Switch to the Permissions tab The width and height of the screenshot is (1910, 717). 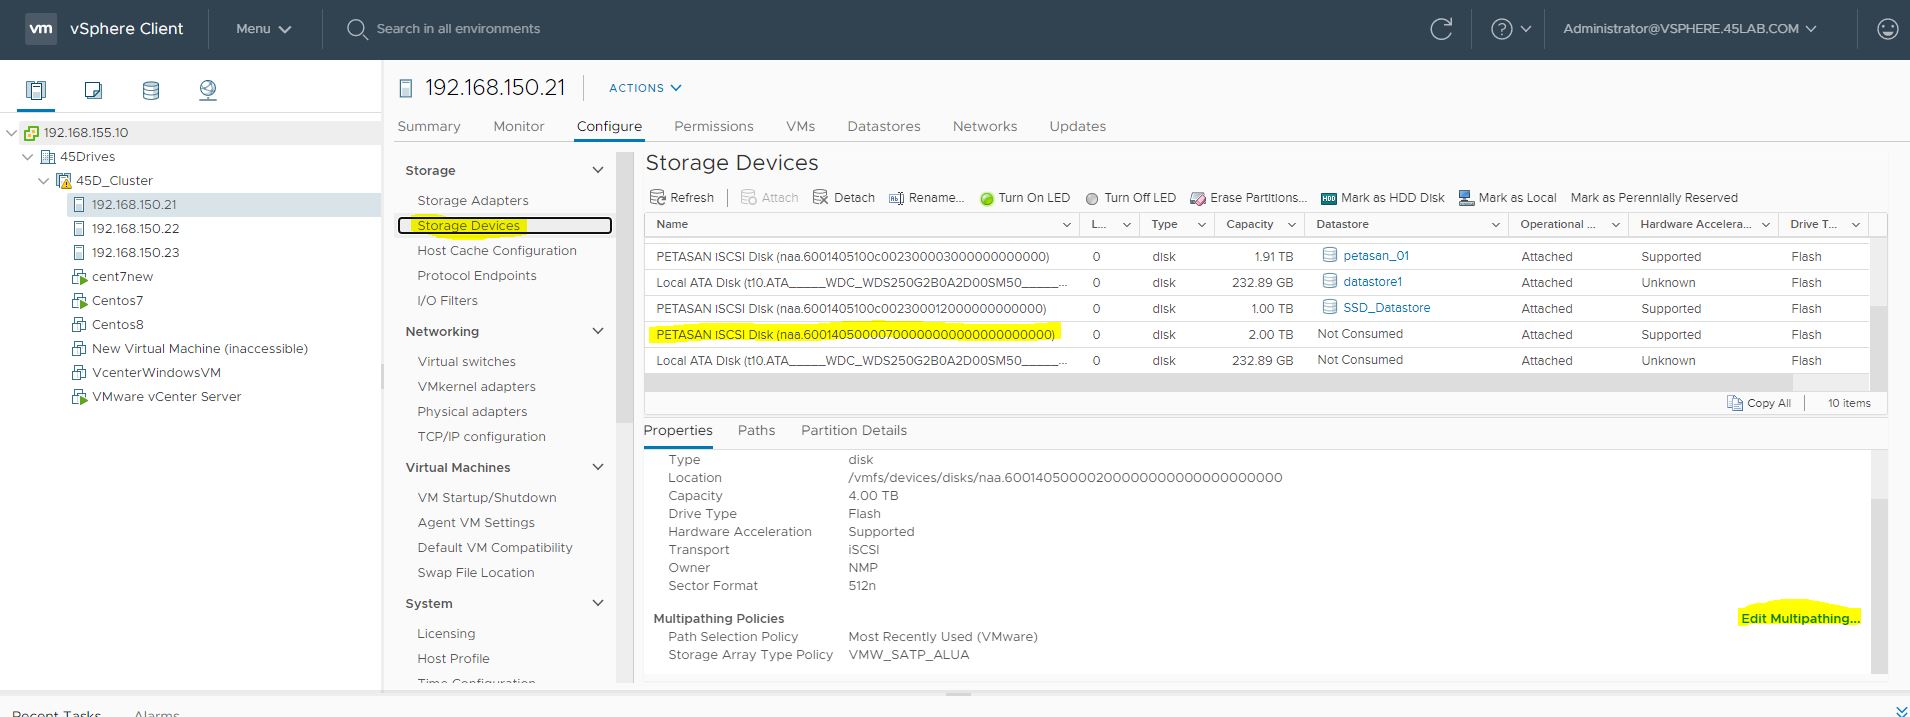(714, 126)
